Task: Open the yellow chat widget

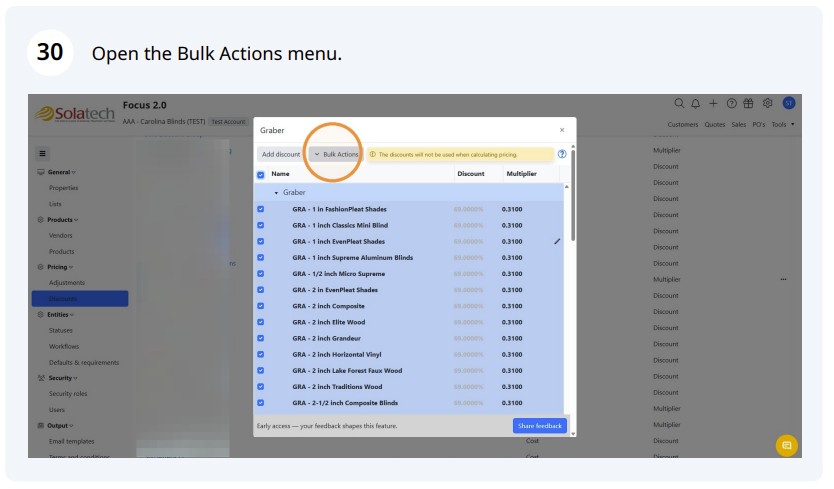Action: pyautogui.click(x=787, y=445)
